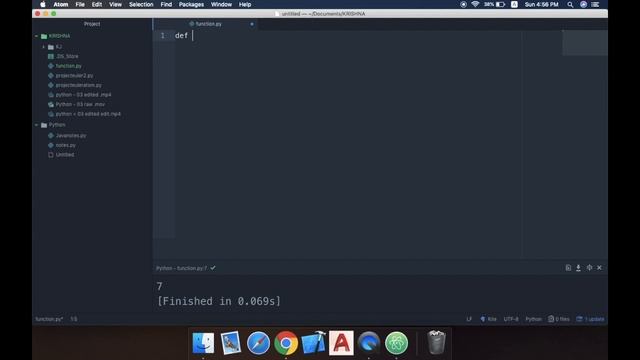Click the output value 7
Image resolution: width=640 pixels, height=360 pixels.
point(160,287)
